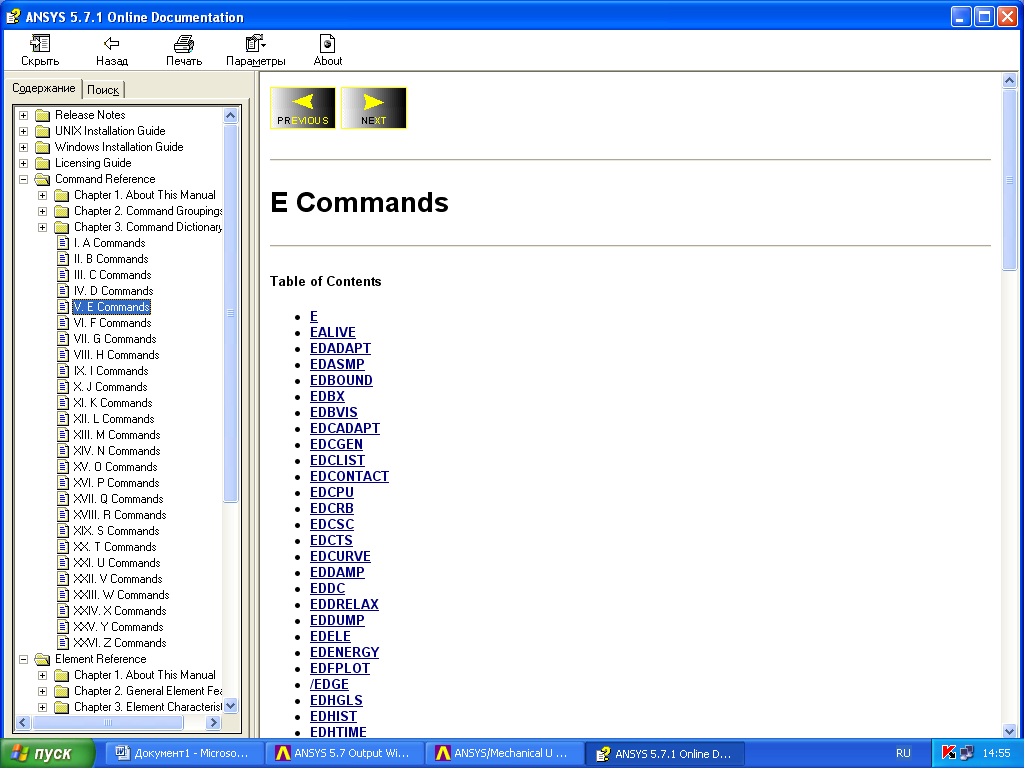This screenshot has width=1024, height=768.
Task: Open the EDCURVE command link
Action: click(340, 556)
